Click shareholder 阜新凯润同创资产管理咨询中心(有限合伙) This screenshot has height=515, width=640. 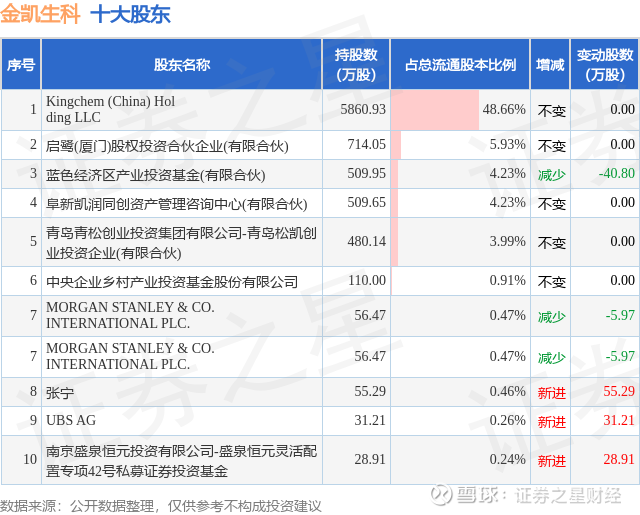tap(177, 204)
